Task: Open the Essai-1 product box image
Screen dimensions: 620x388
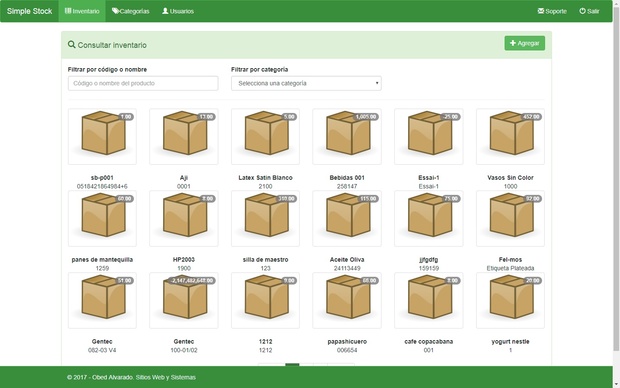Action: click(429, 136)
